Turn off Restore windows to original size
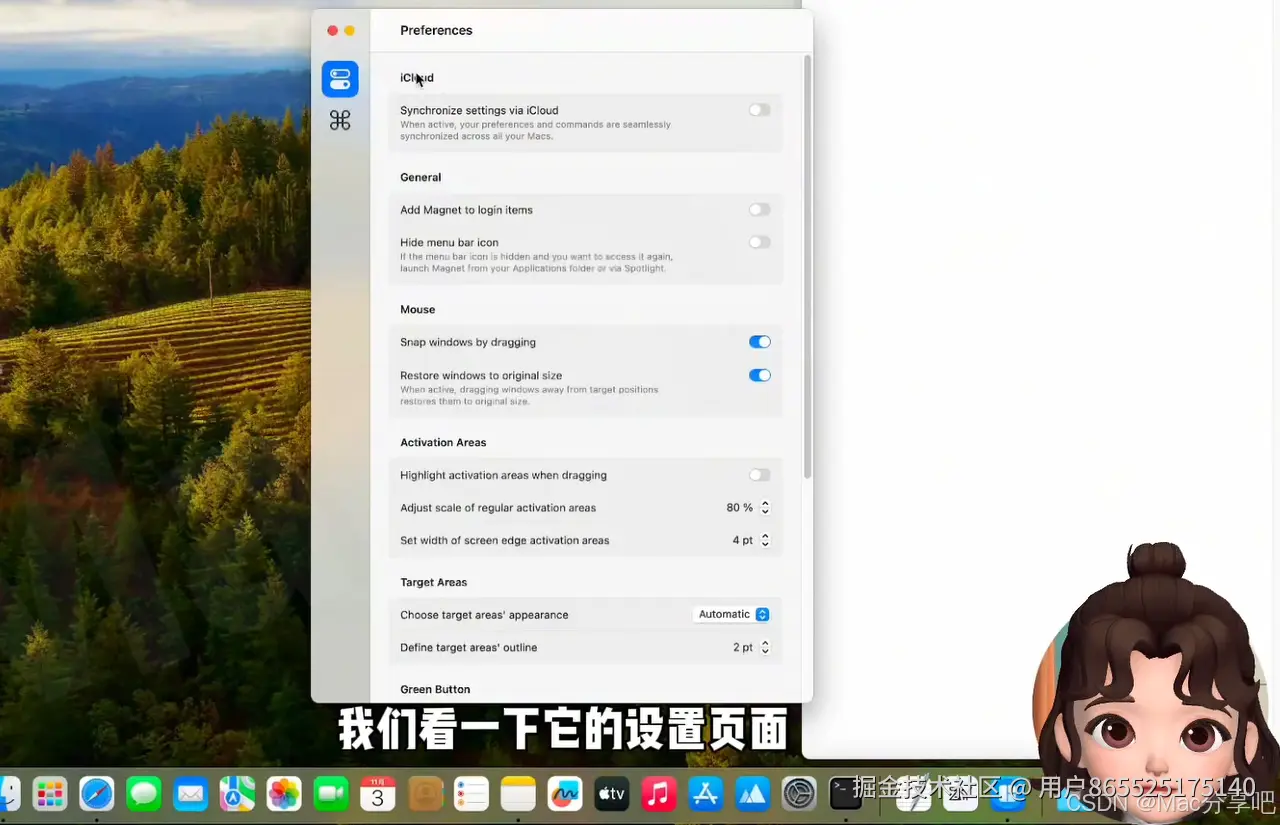The width and height of the screenshot is (1280, 825). click(760, 376)
